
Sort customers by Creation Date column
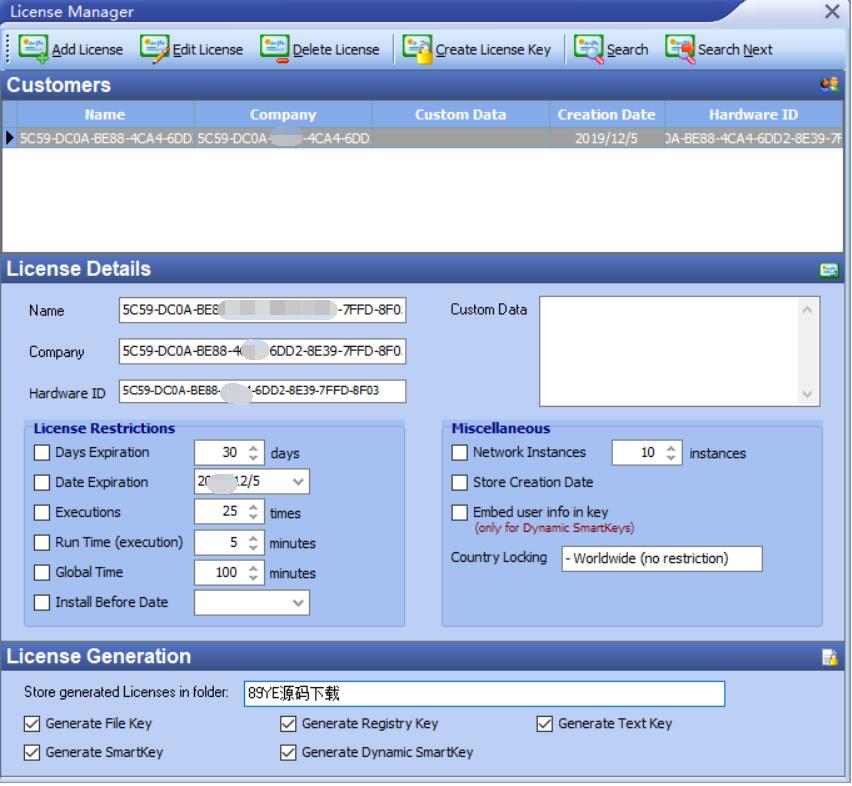tap(607, 114)
